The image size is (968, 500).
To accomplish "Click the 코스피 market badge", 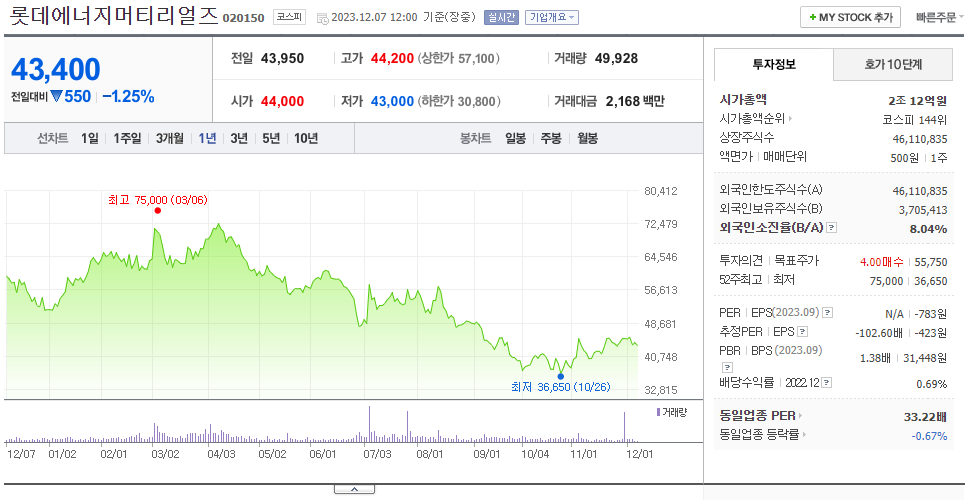I will (289, 17).
